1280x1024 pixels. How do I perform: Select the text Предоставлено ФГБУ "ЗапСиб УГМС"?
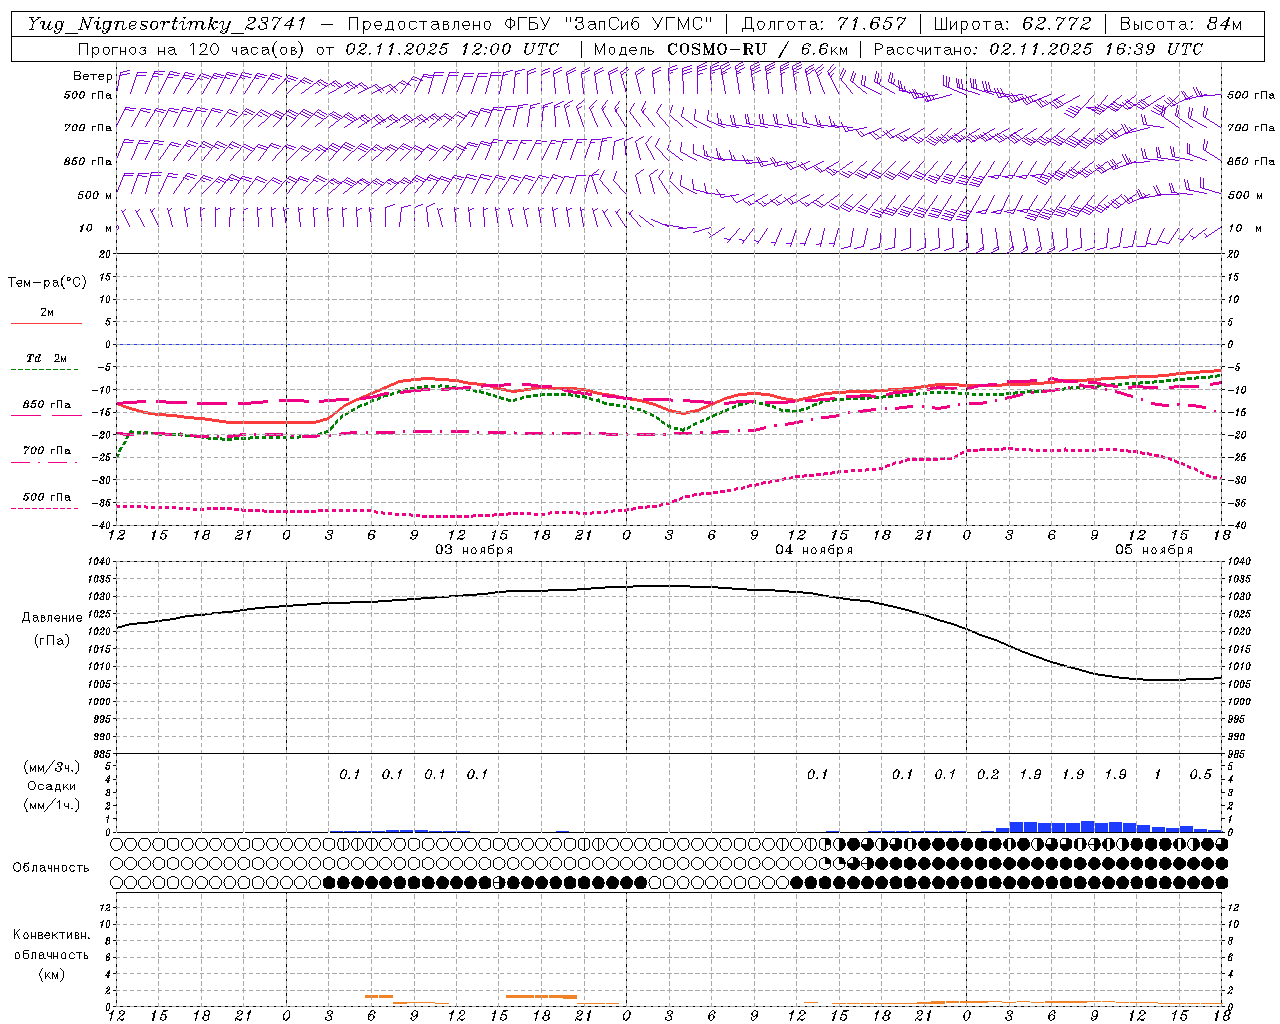[x=530, y=24]
